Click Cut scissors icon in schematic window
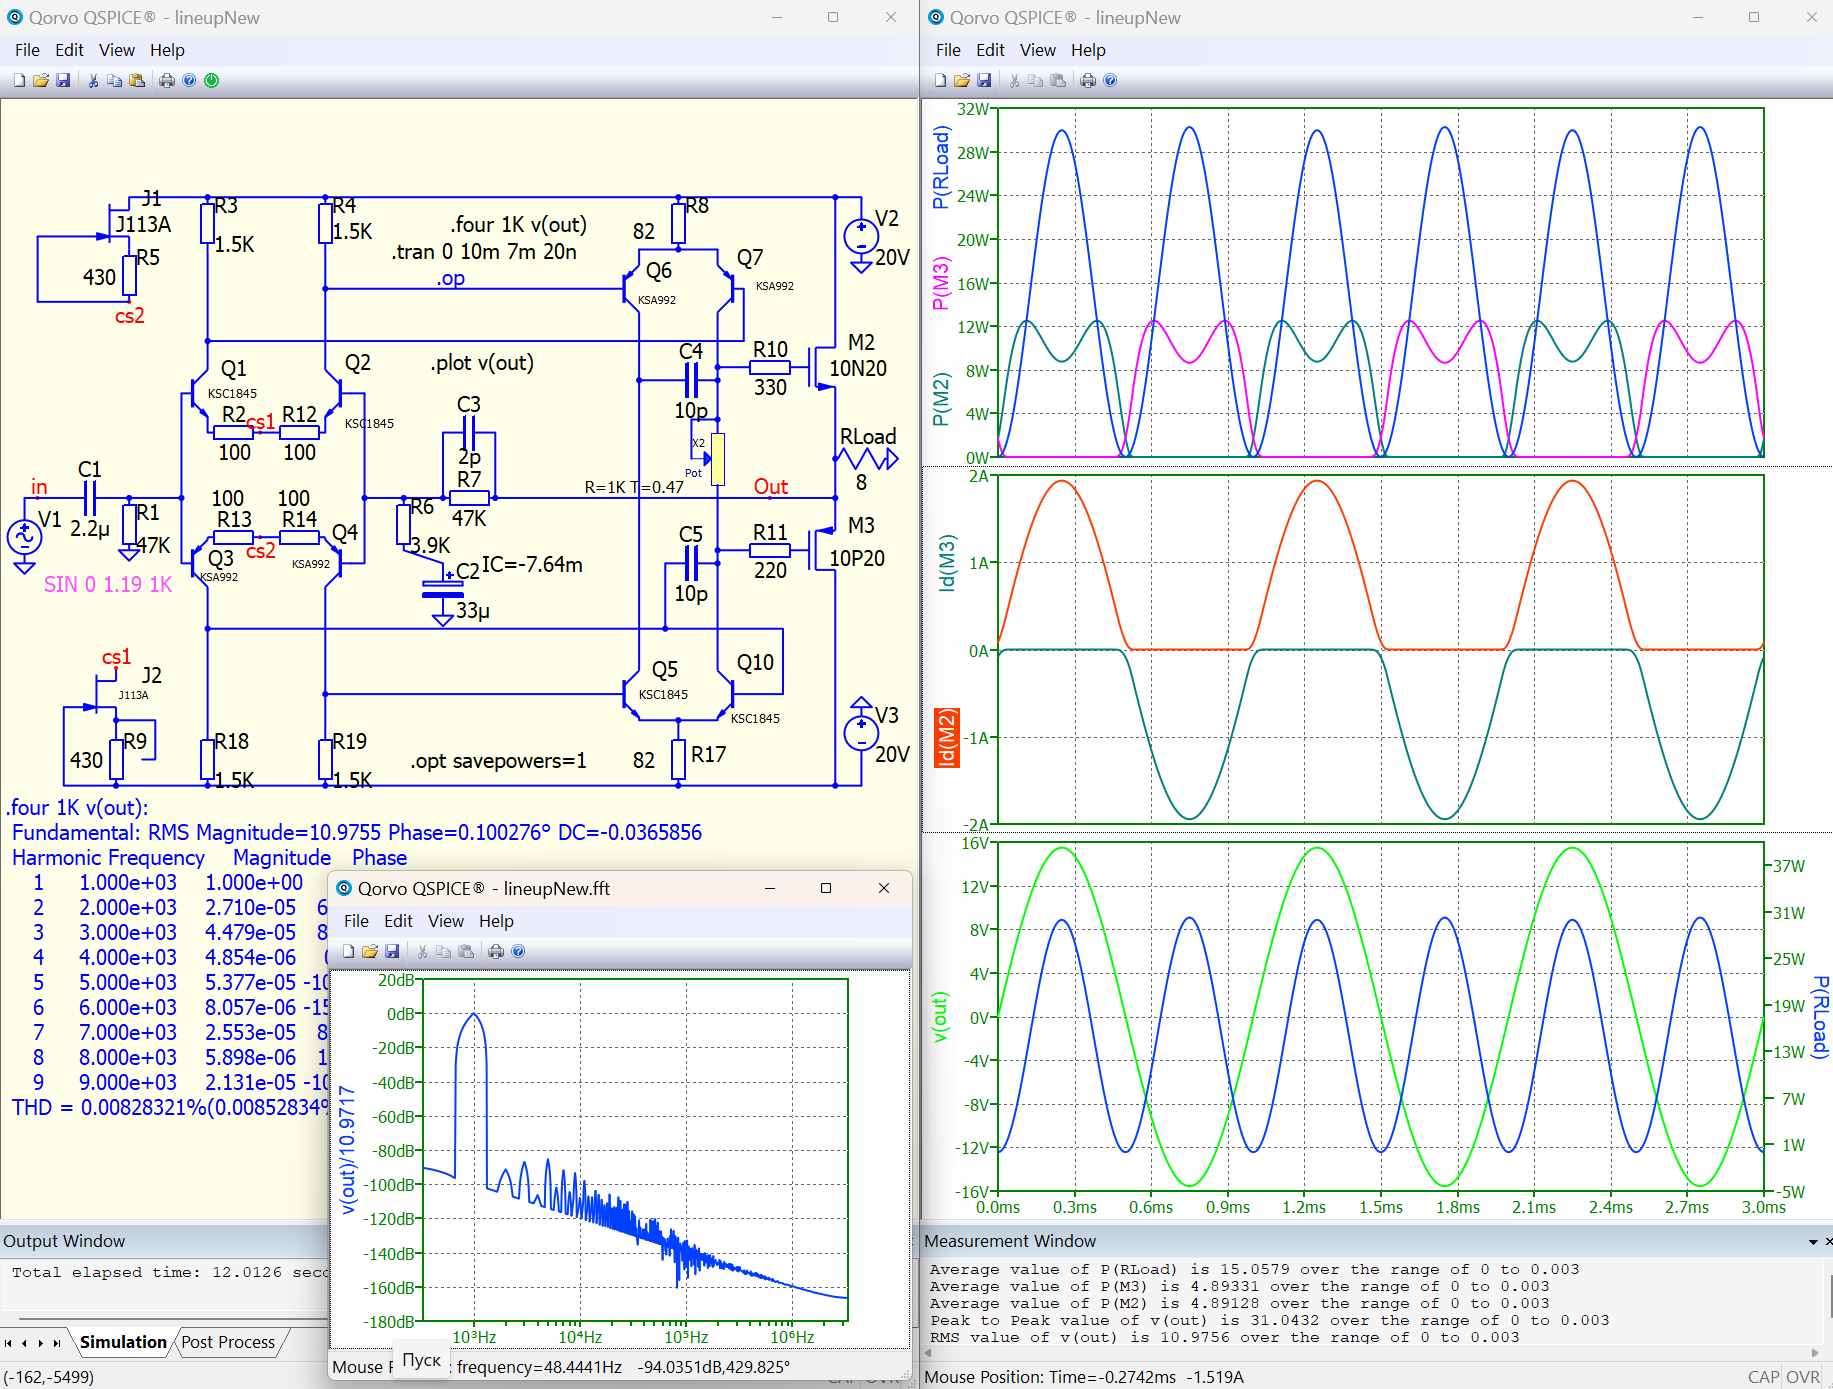 point(93,81)
